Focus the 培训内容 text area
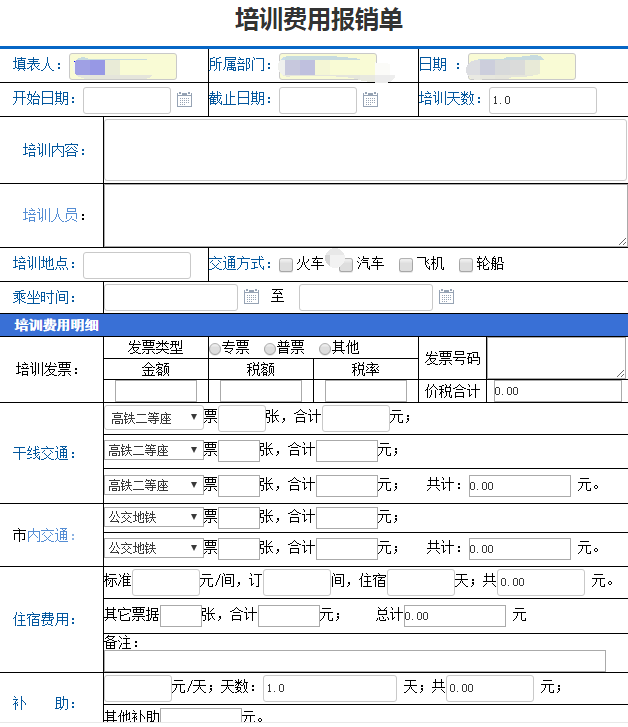 [365, 150]
